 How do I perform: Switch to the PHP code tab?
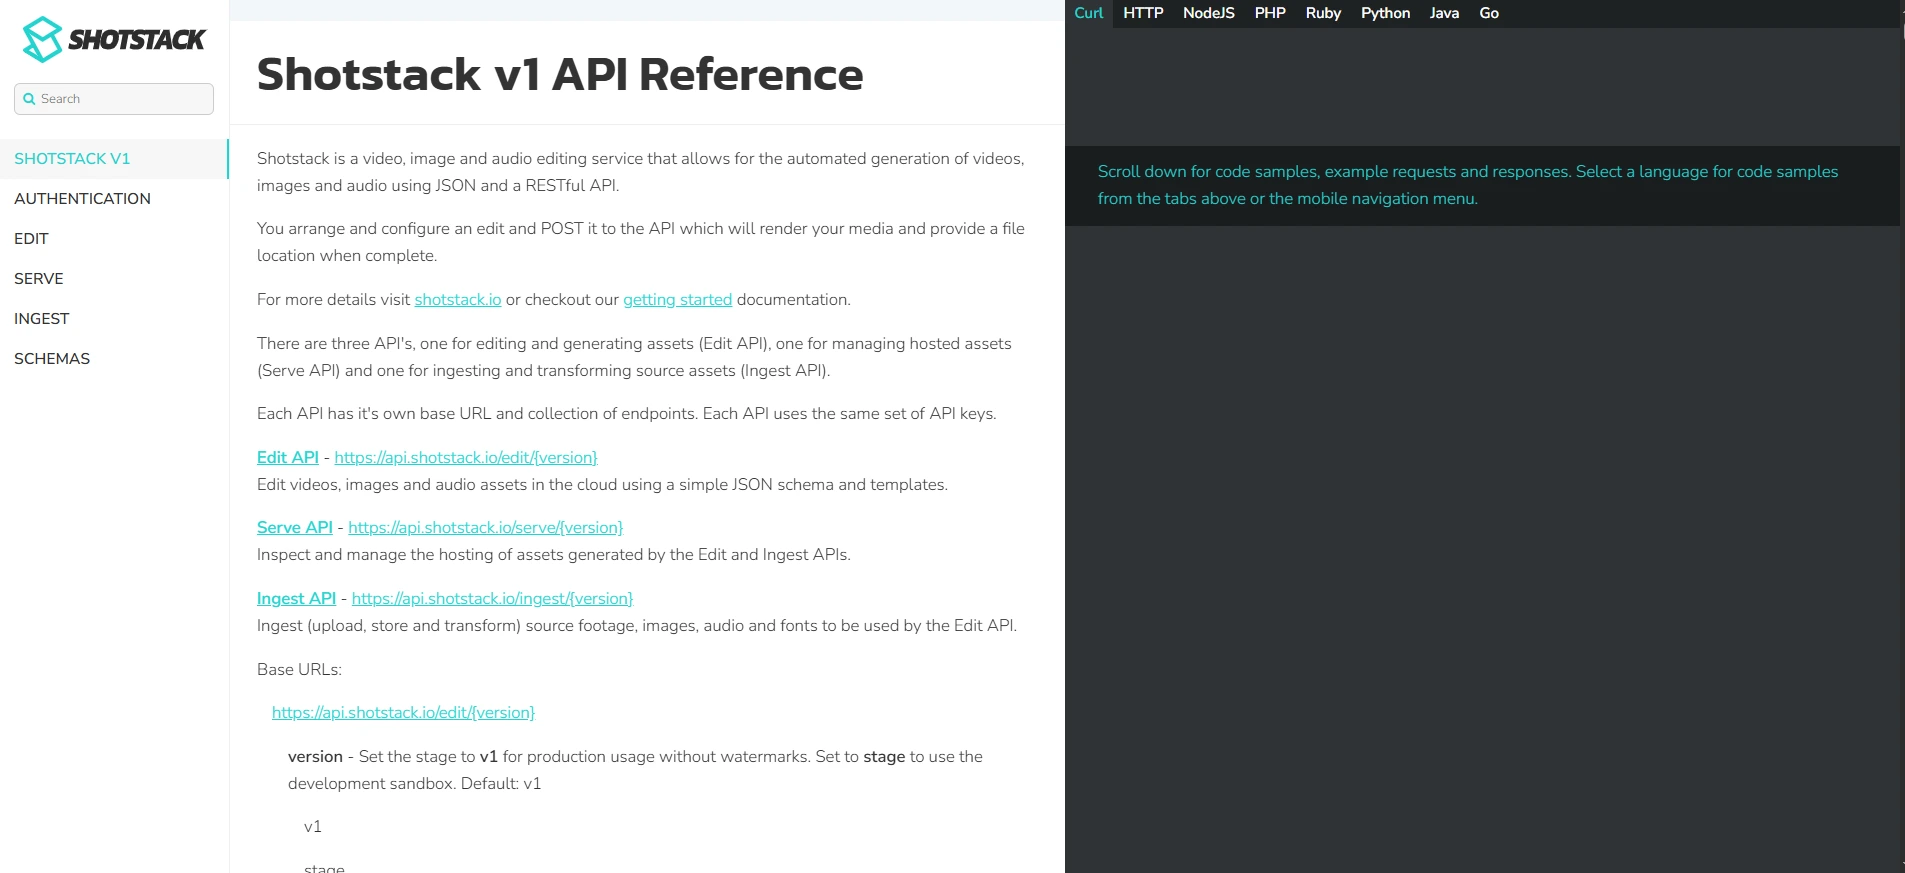pos(1270,13)
